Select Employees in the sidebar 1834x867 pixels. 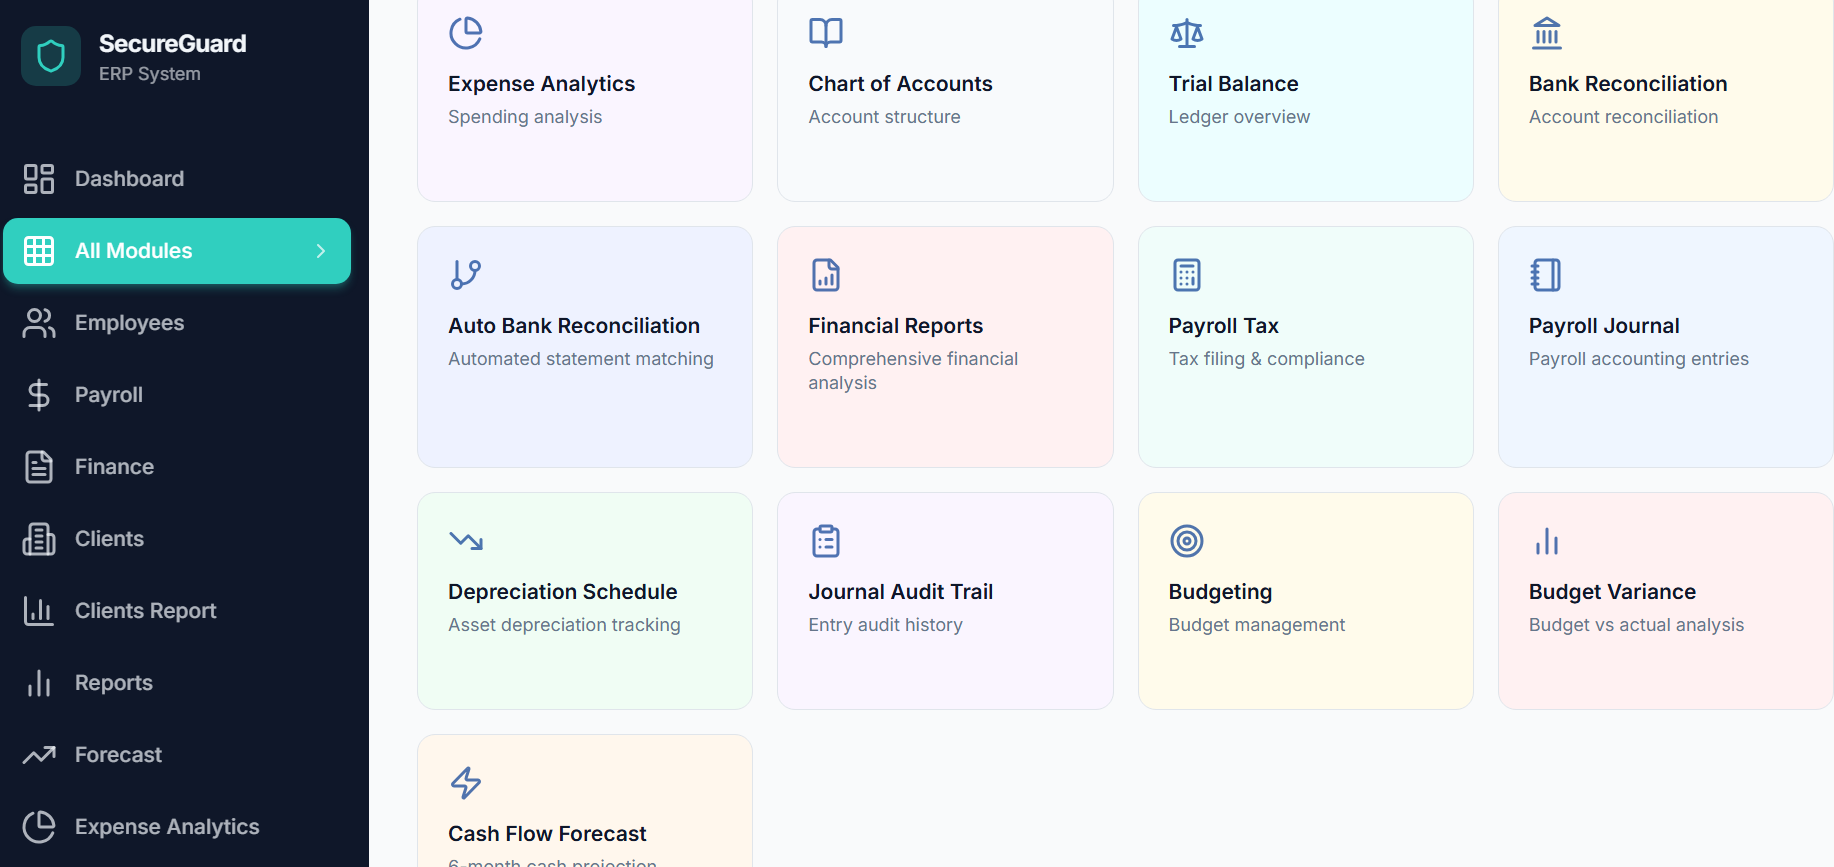[x=177, y=323]
